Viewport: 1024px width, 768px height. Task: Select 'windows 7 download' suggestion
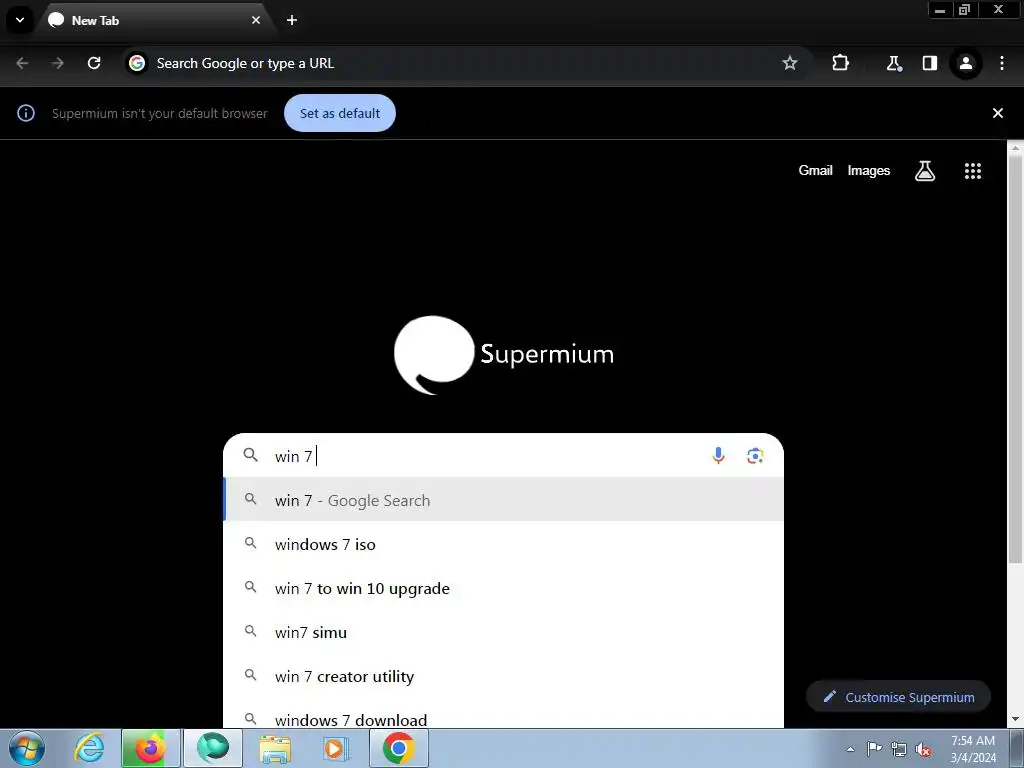point(504,714)
